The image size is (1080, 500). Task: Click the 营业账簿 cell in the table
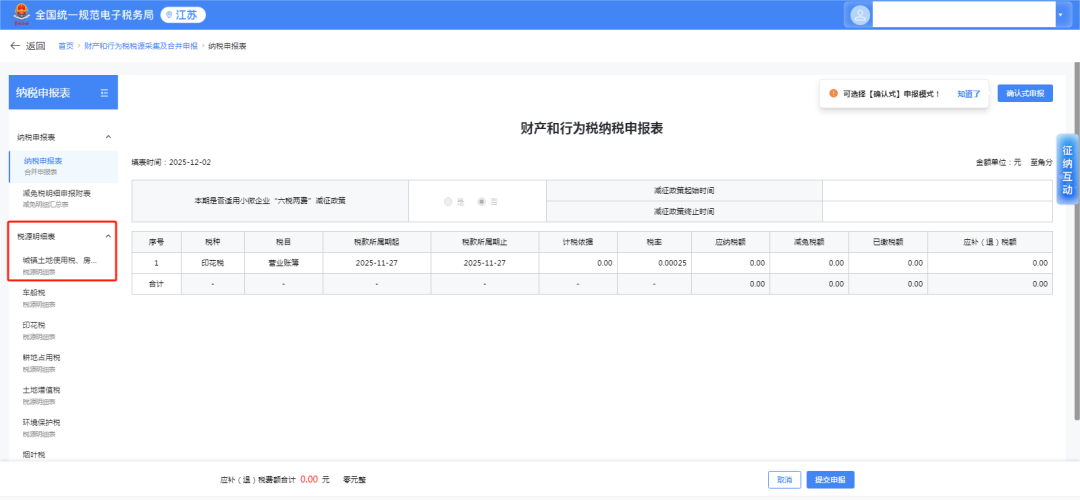[284, 263]
